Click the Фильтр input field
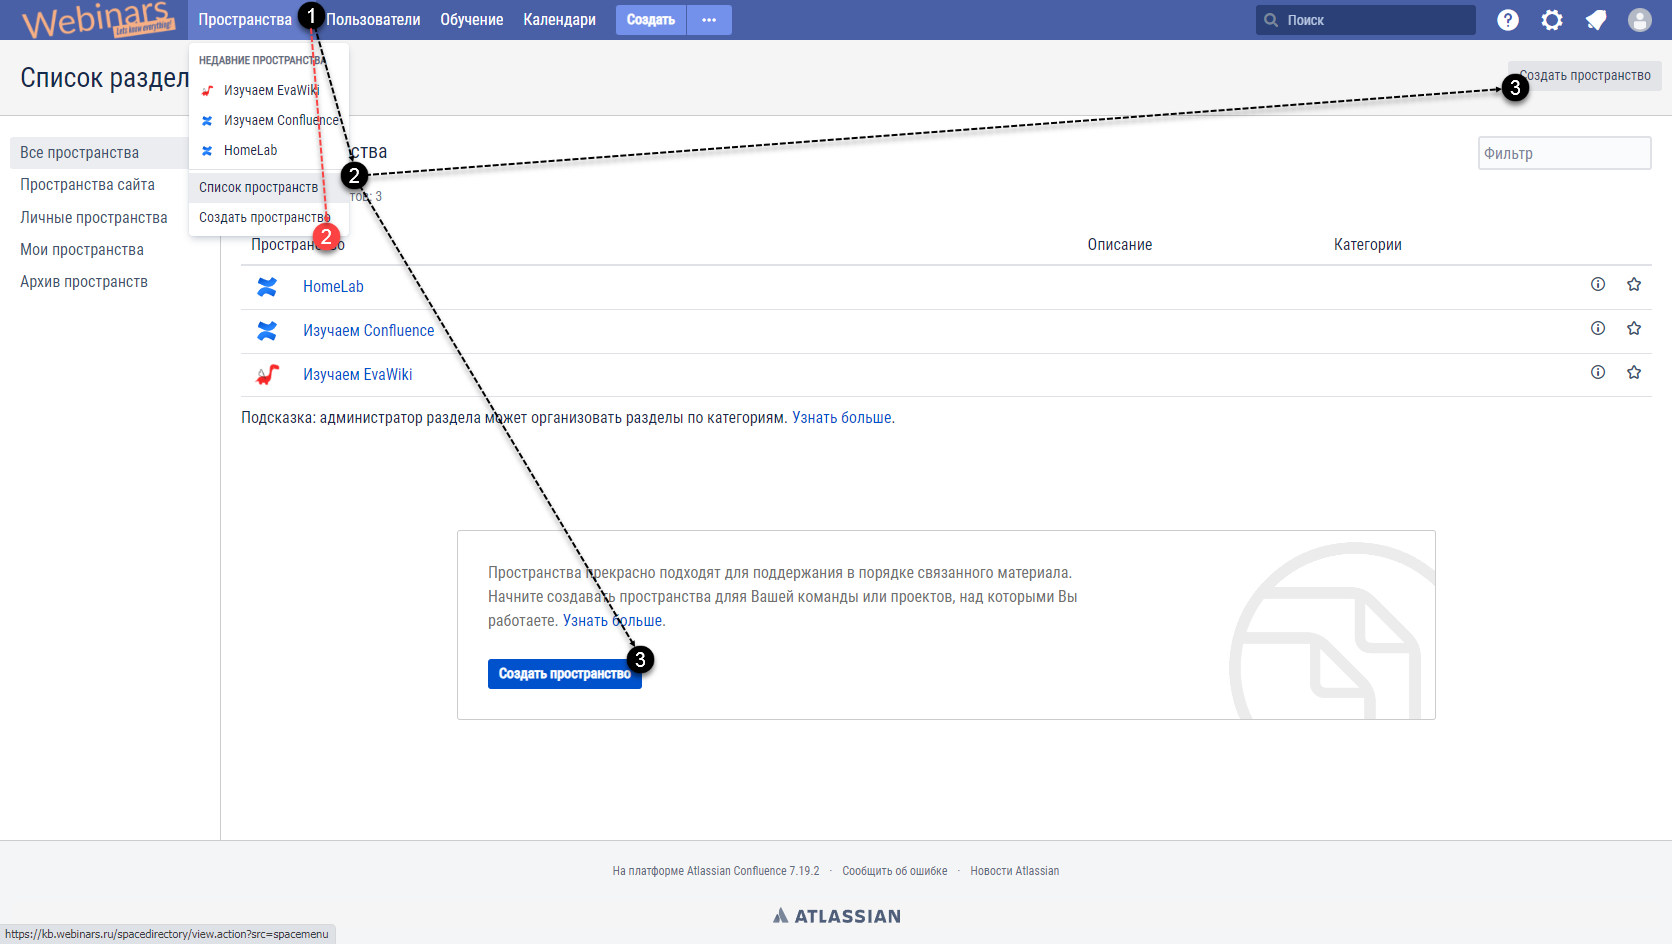Viewport: 1672px width, 944px height. (x=1564, y=153)
